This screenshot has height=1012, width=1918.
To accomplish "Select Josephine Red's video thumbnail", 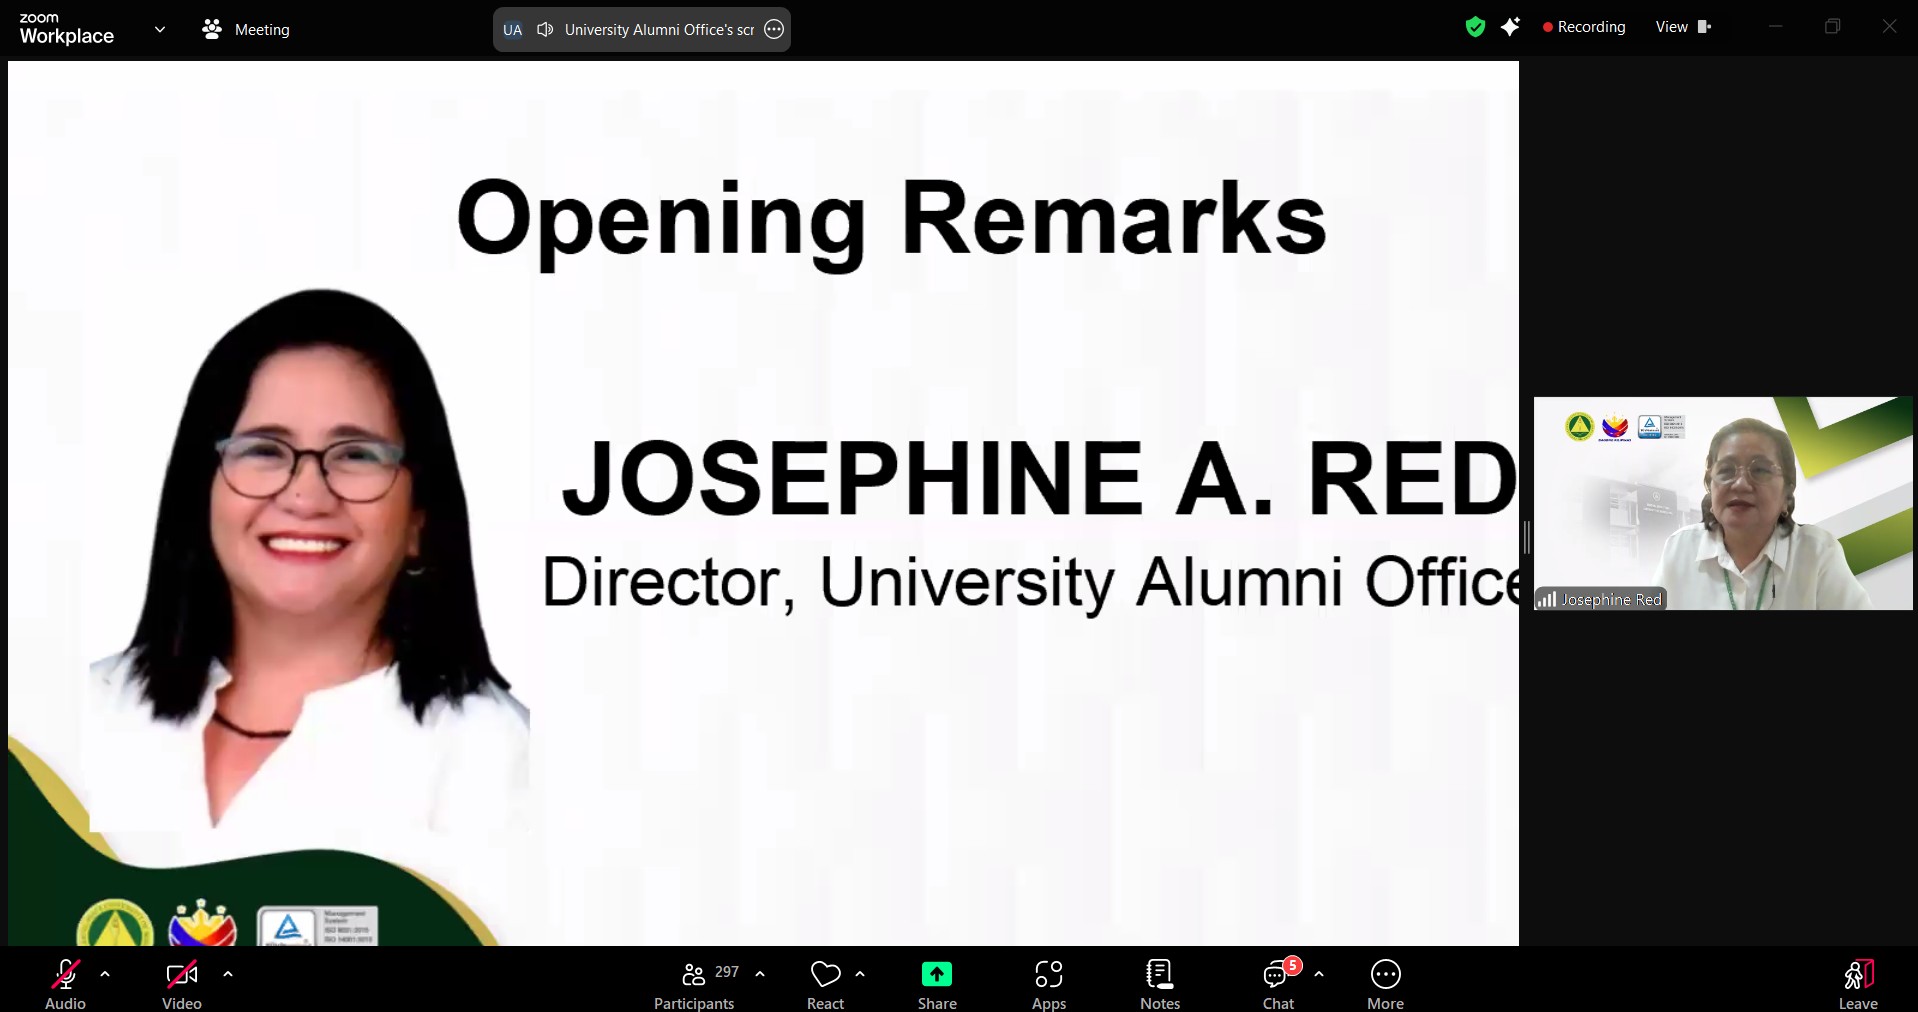I will [x=1722, y=503].
